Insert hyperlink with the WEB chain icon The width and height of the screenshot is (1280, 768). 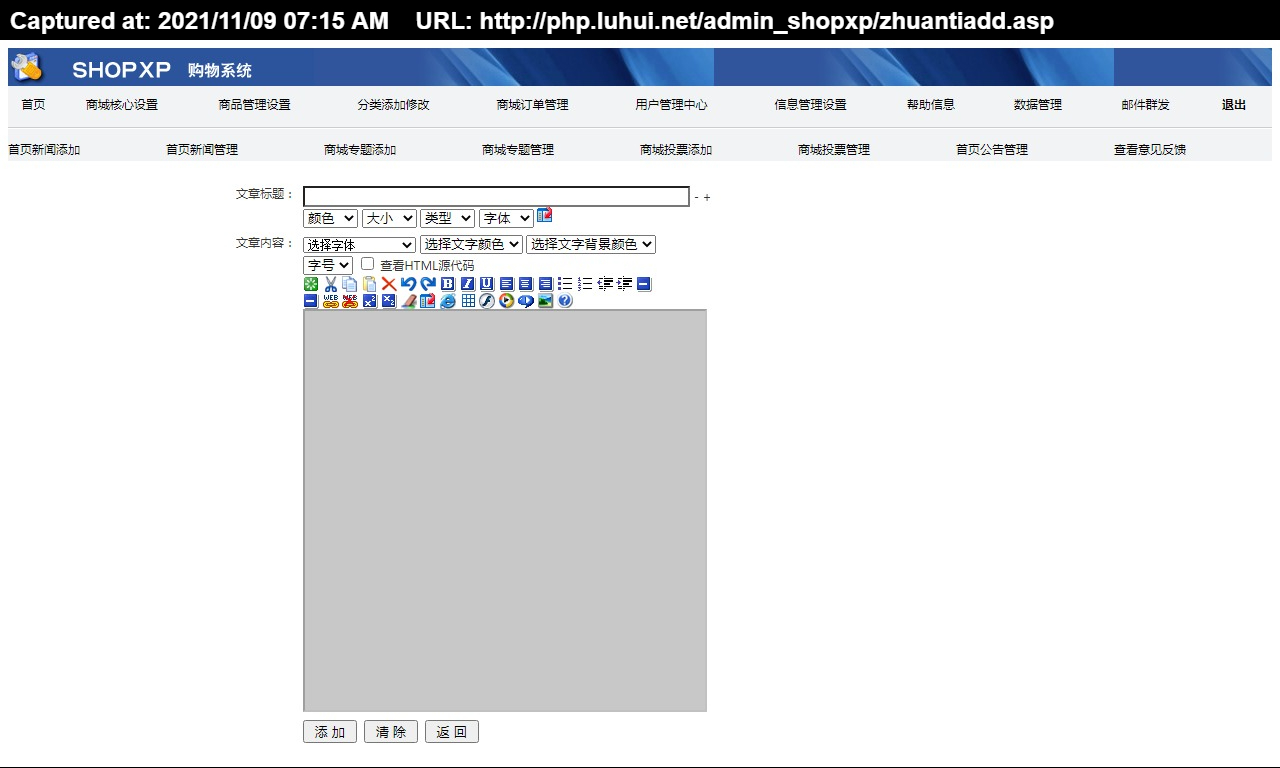click(330, 301)
